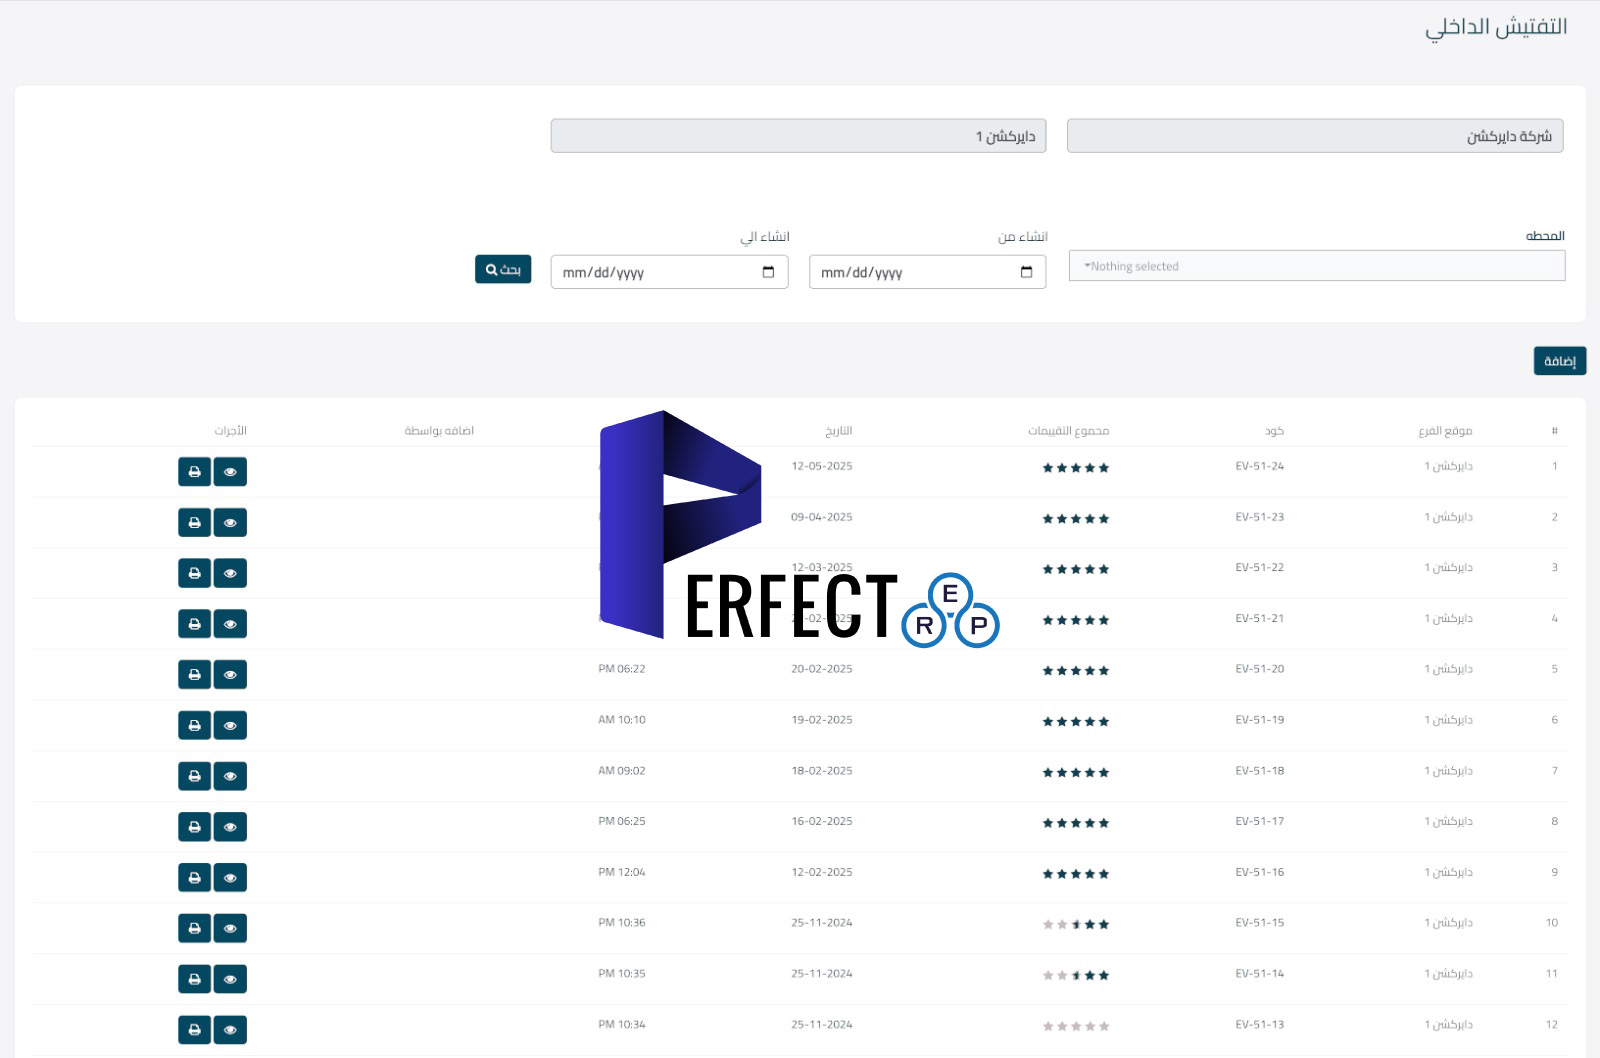The height and width of the screenshot is (1058, 1600).
Task: Click the 'انشاء الي' date input field
Action: point(669,272)
